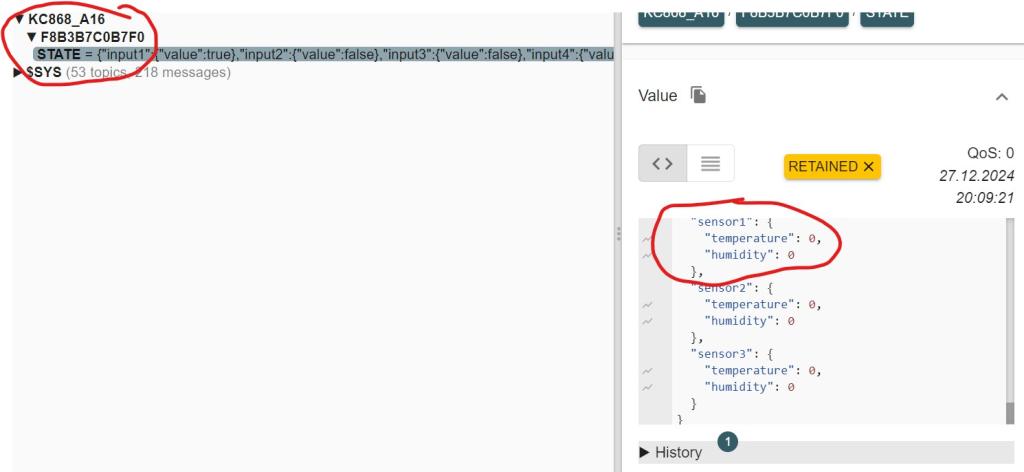Collapse the Value panel with the chevron

[1001, 96]
